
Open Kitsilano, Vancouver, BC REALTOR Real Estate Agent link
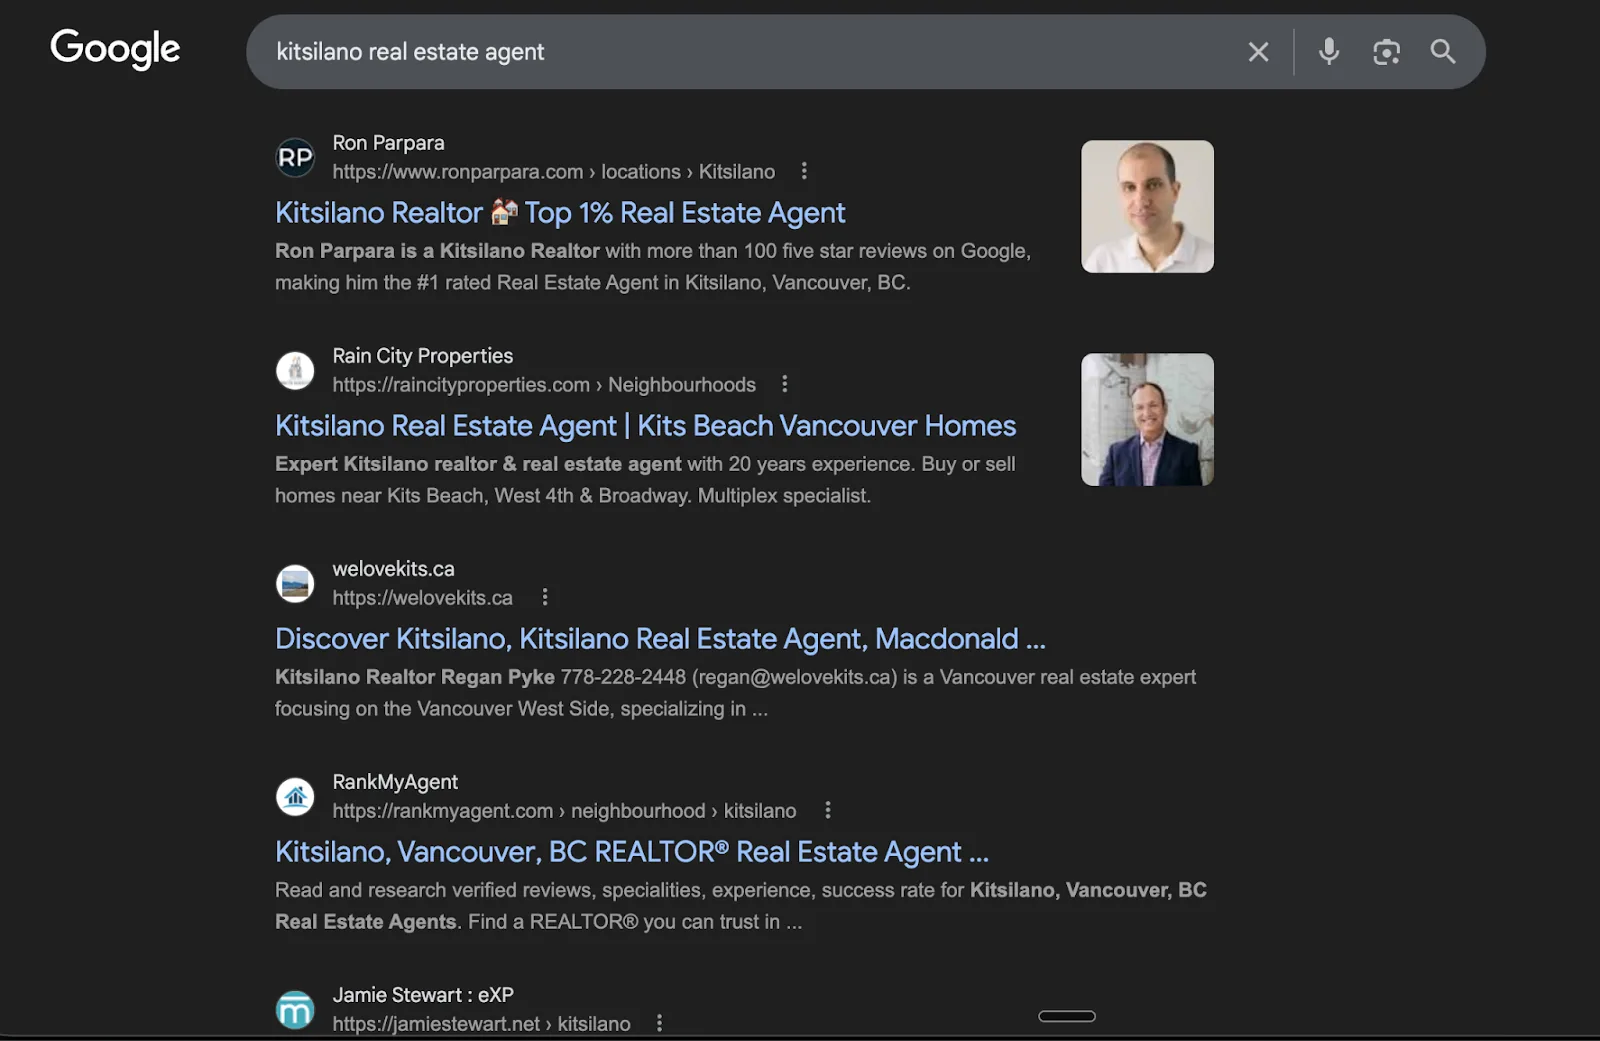[x=632, y=852]
